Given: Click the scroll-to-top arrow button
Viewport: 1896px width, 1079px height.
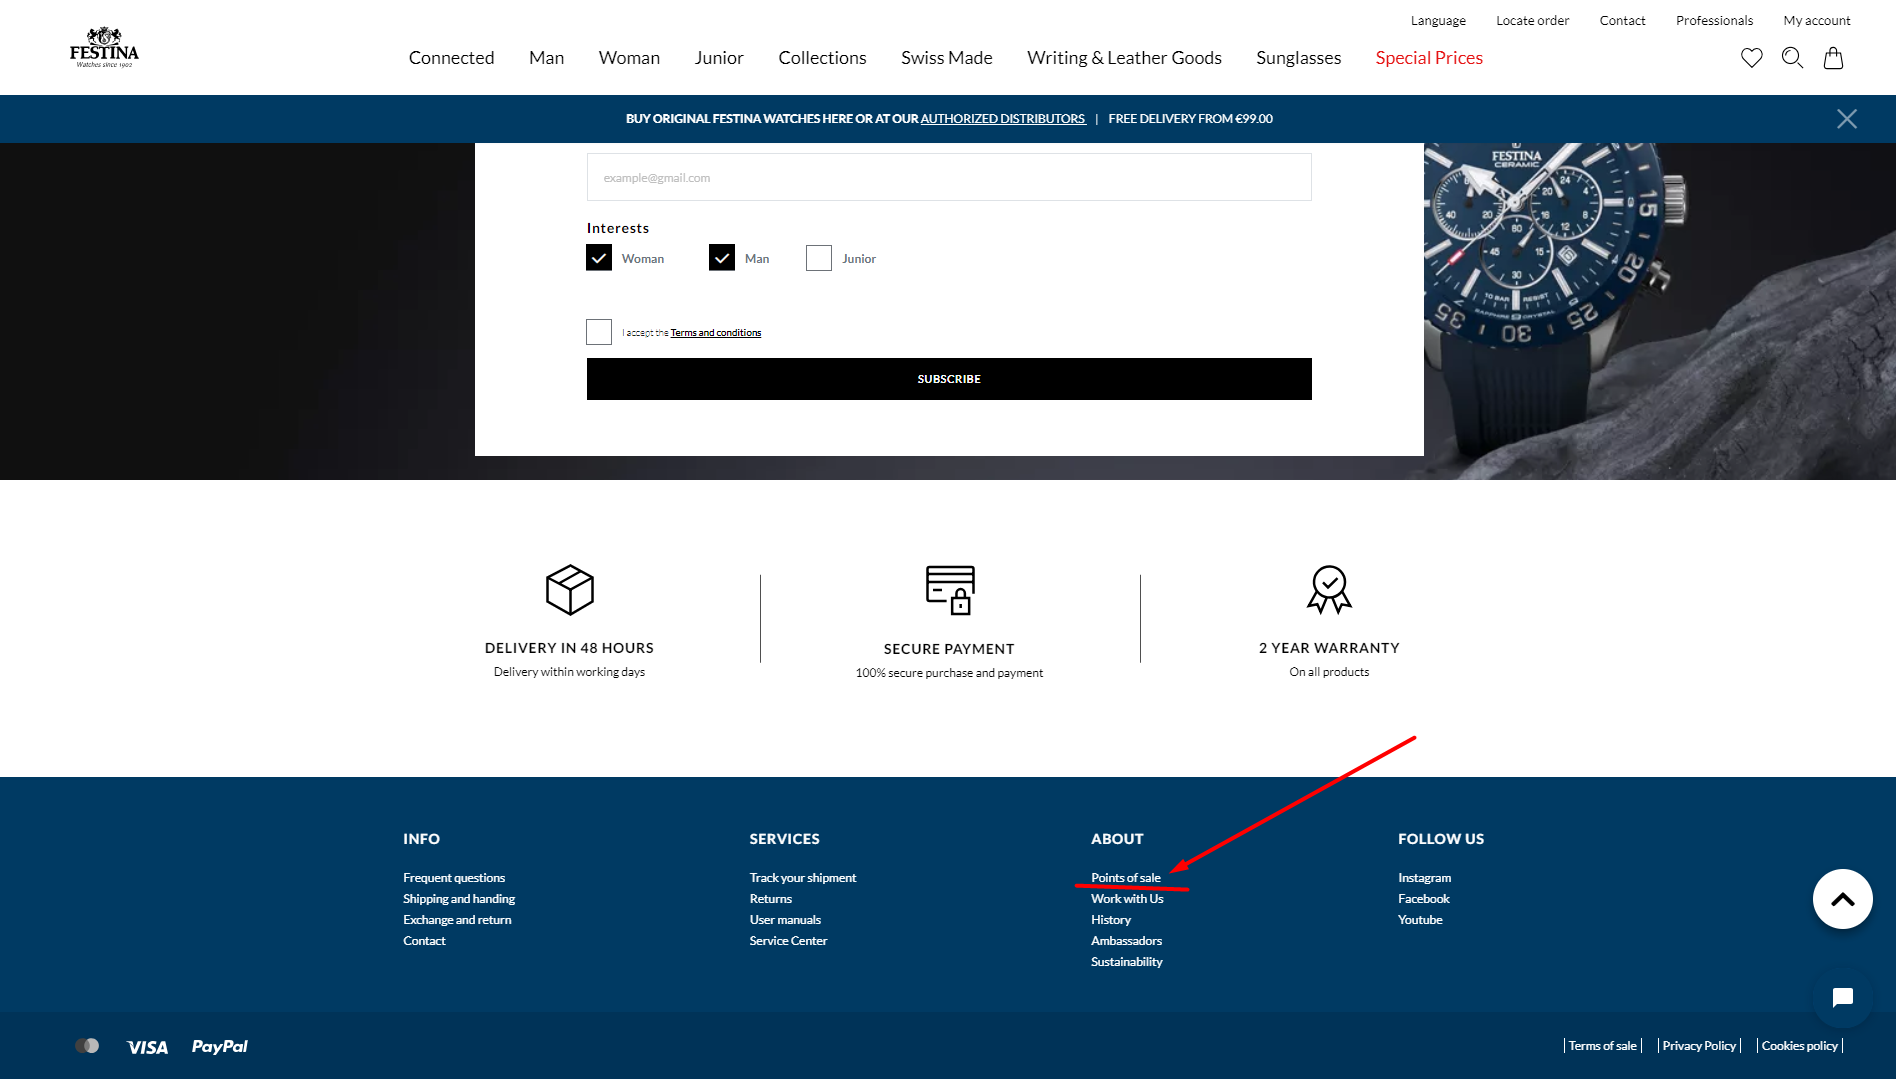Looking at the screenshot, I should point(1842,899).
